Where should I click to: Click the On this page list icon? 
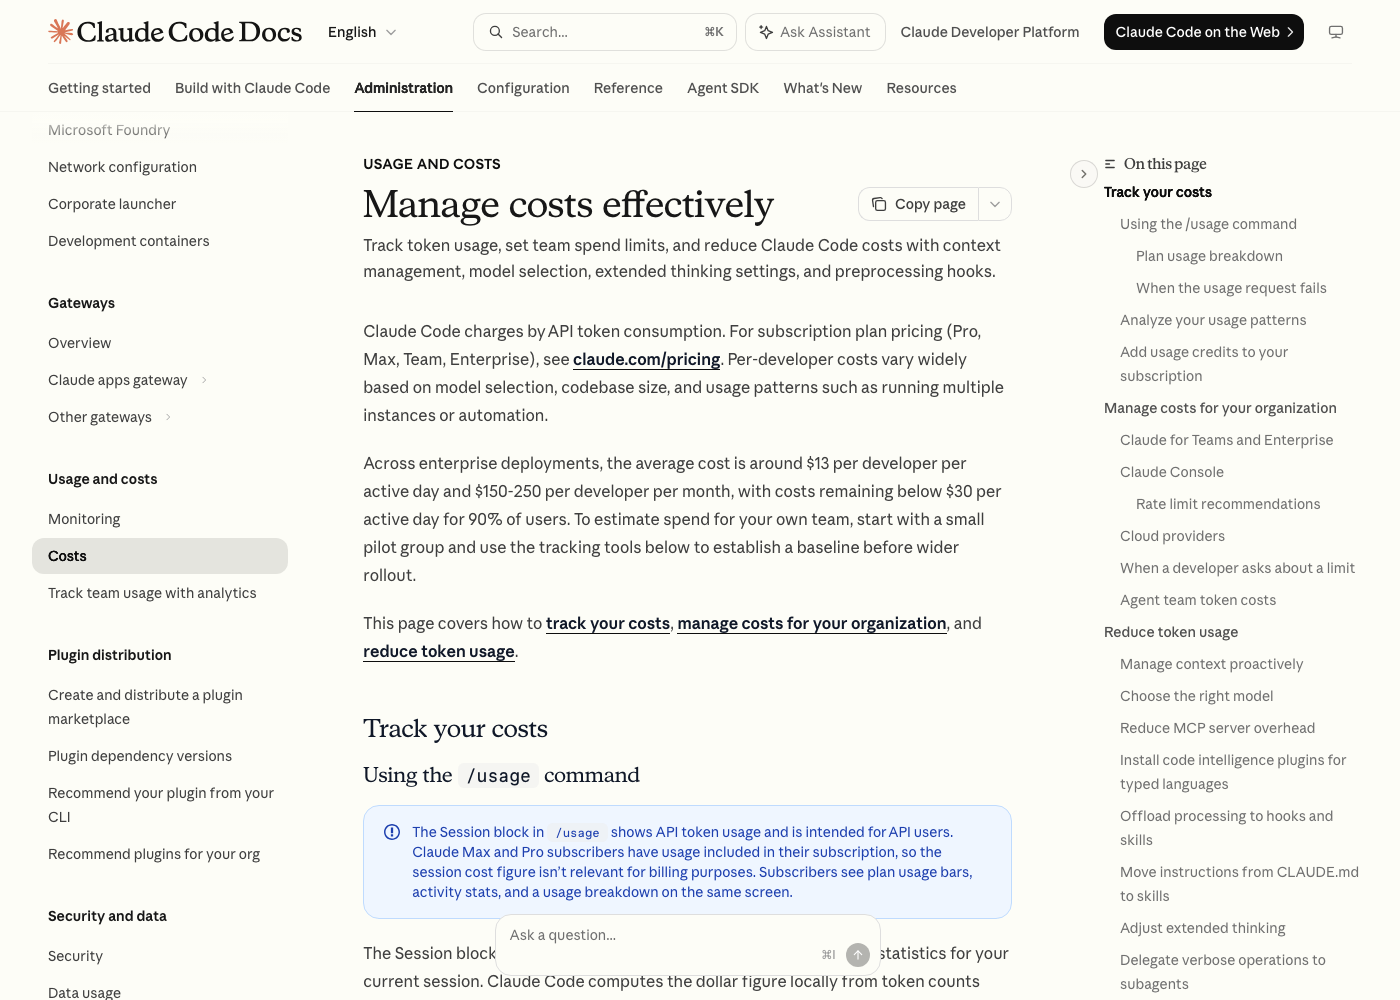pos(1110,164)
